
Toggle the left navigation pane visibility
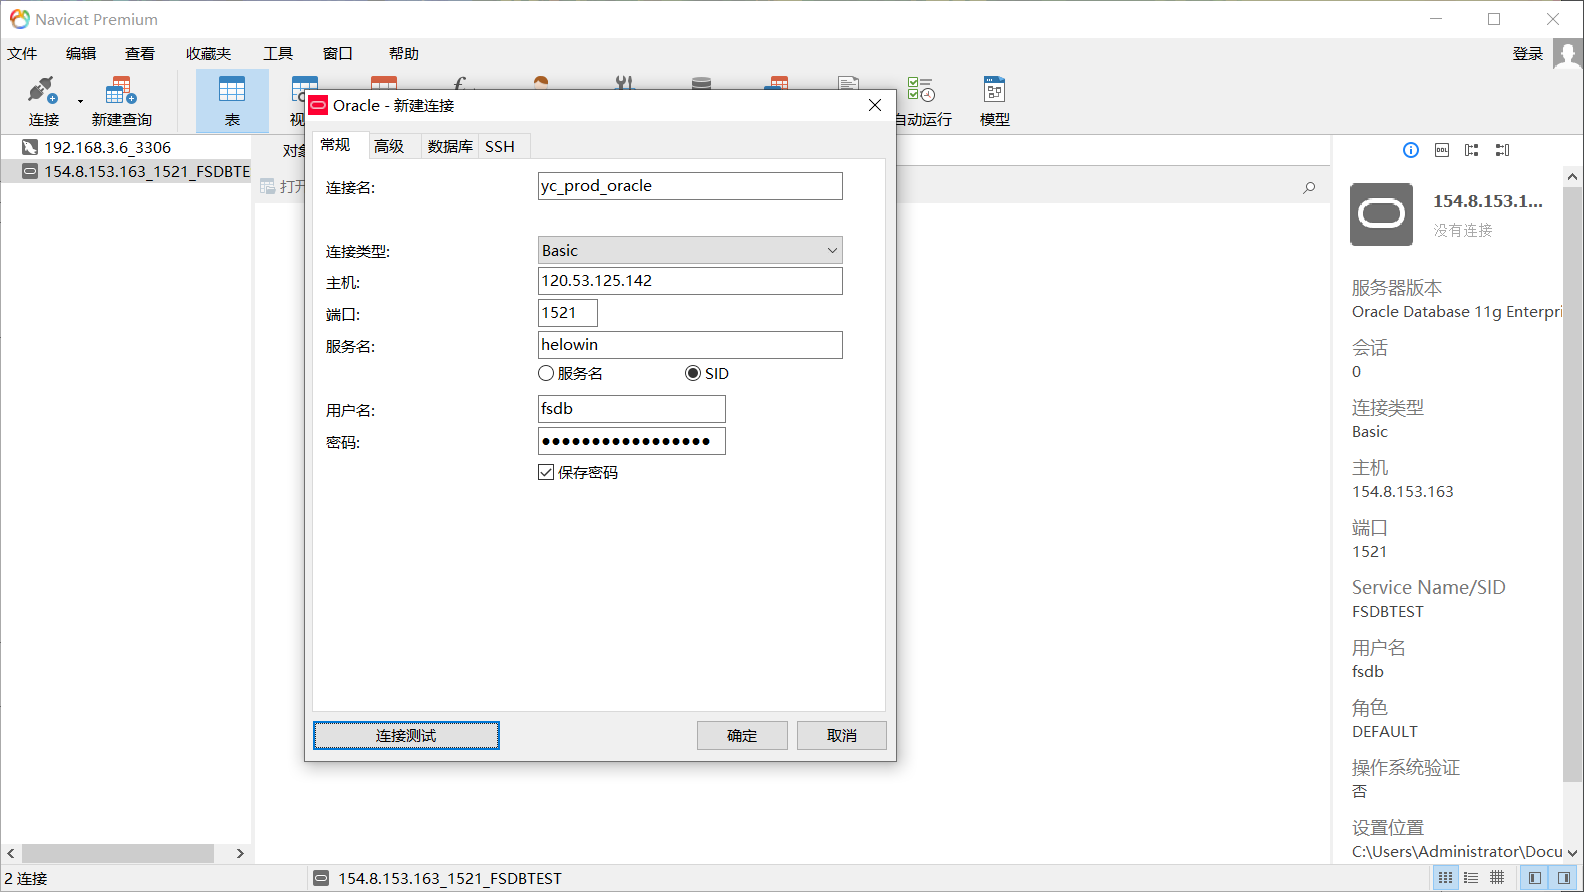pyautogui.click(x=1534, y=878)
